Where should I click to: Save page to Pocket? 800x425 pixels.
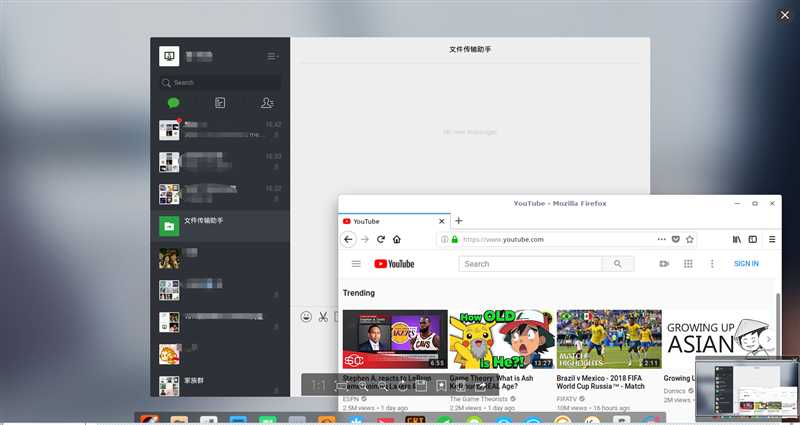point(676,239)
